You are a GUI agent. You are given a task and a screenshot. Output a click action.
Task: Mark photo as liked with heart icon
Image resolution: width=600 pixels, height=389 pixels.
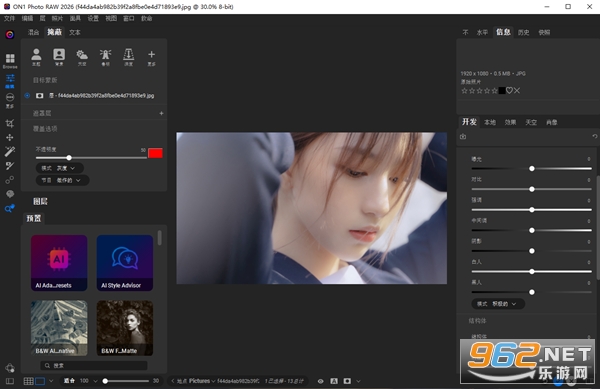(x=509, y=91)
